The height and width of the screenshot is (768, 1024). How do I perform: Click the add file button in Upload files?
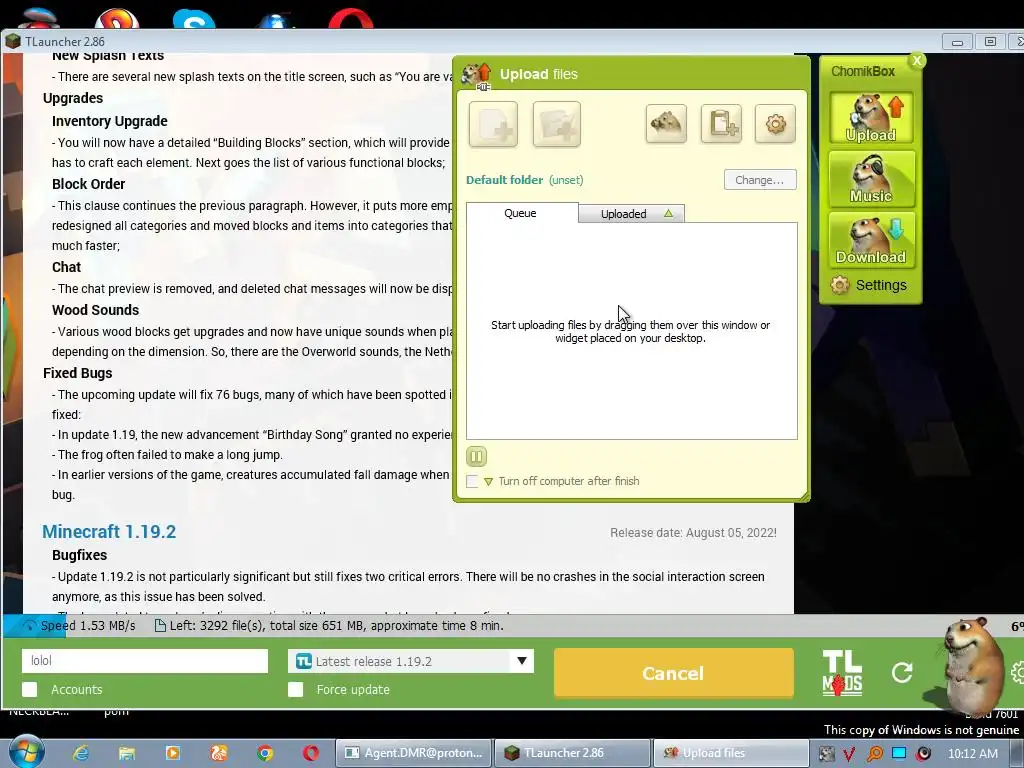pyautogui.click(x=493, y=124)
